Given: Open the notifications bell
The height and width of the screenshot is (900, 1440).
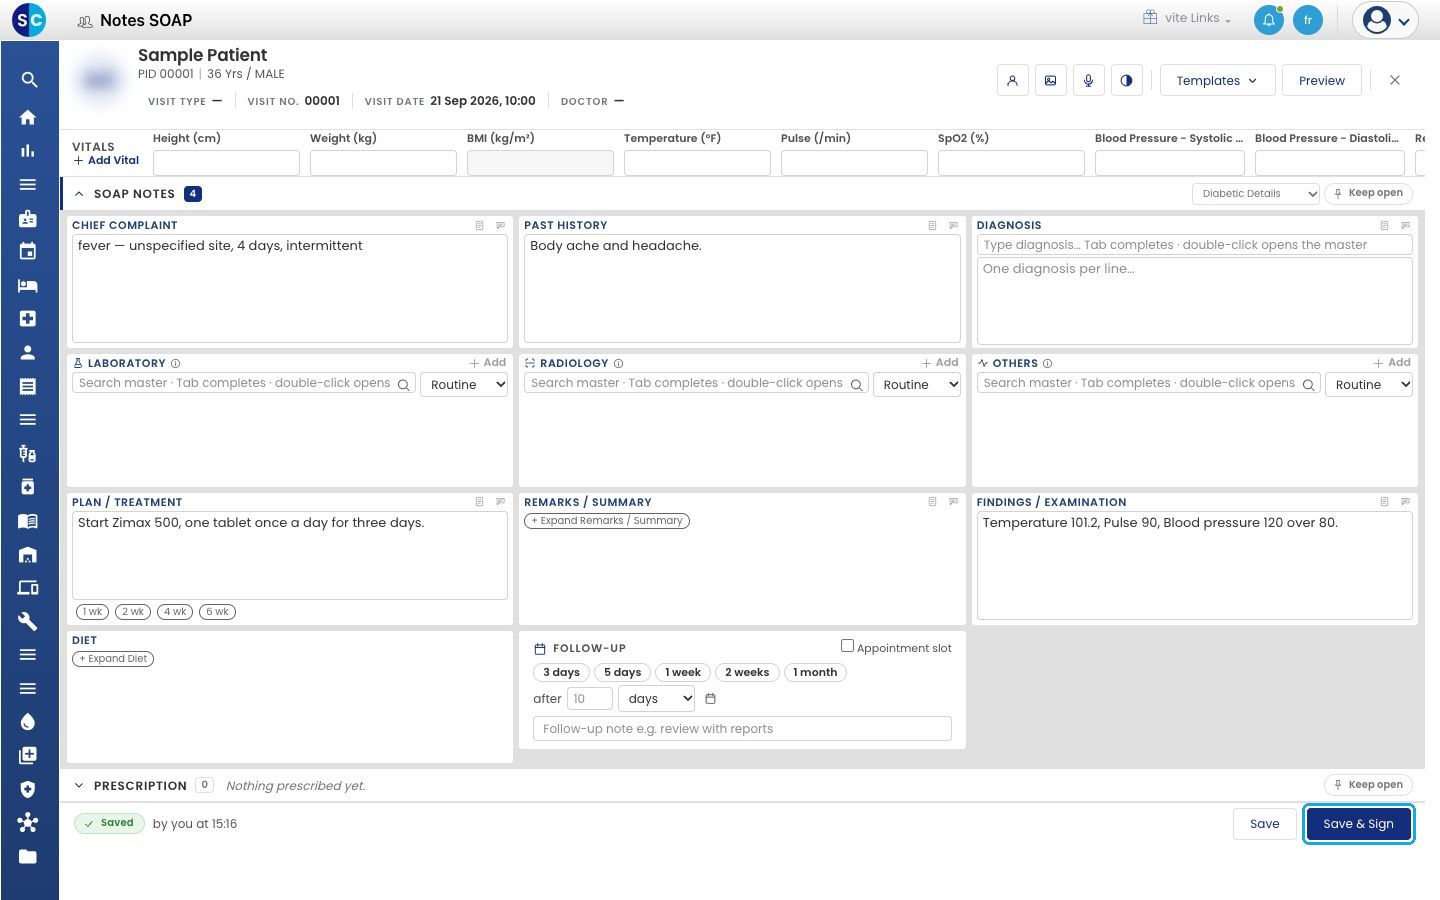Looking at the screenshot, I should pyautogui.click(x=1269, y=20).
